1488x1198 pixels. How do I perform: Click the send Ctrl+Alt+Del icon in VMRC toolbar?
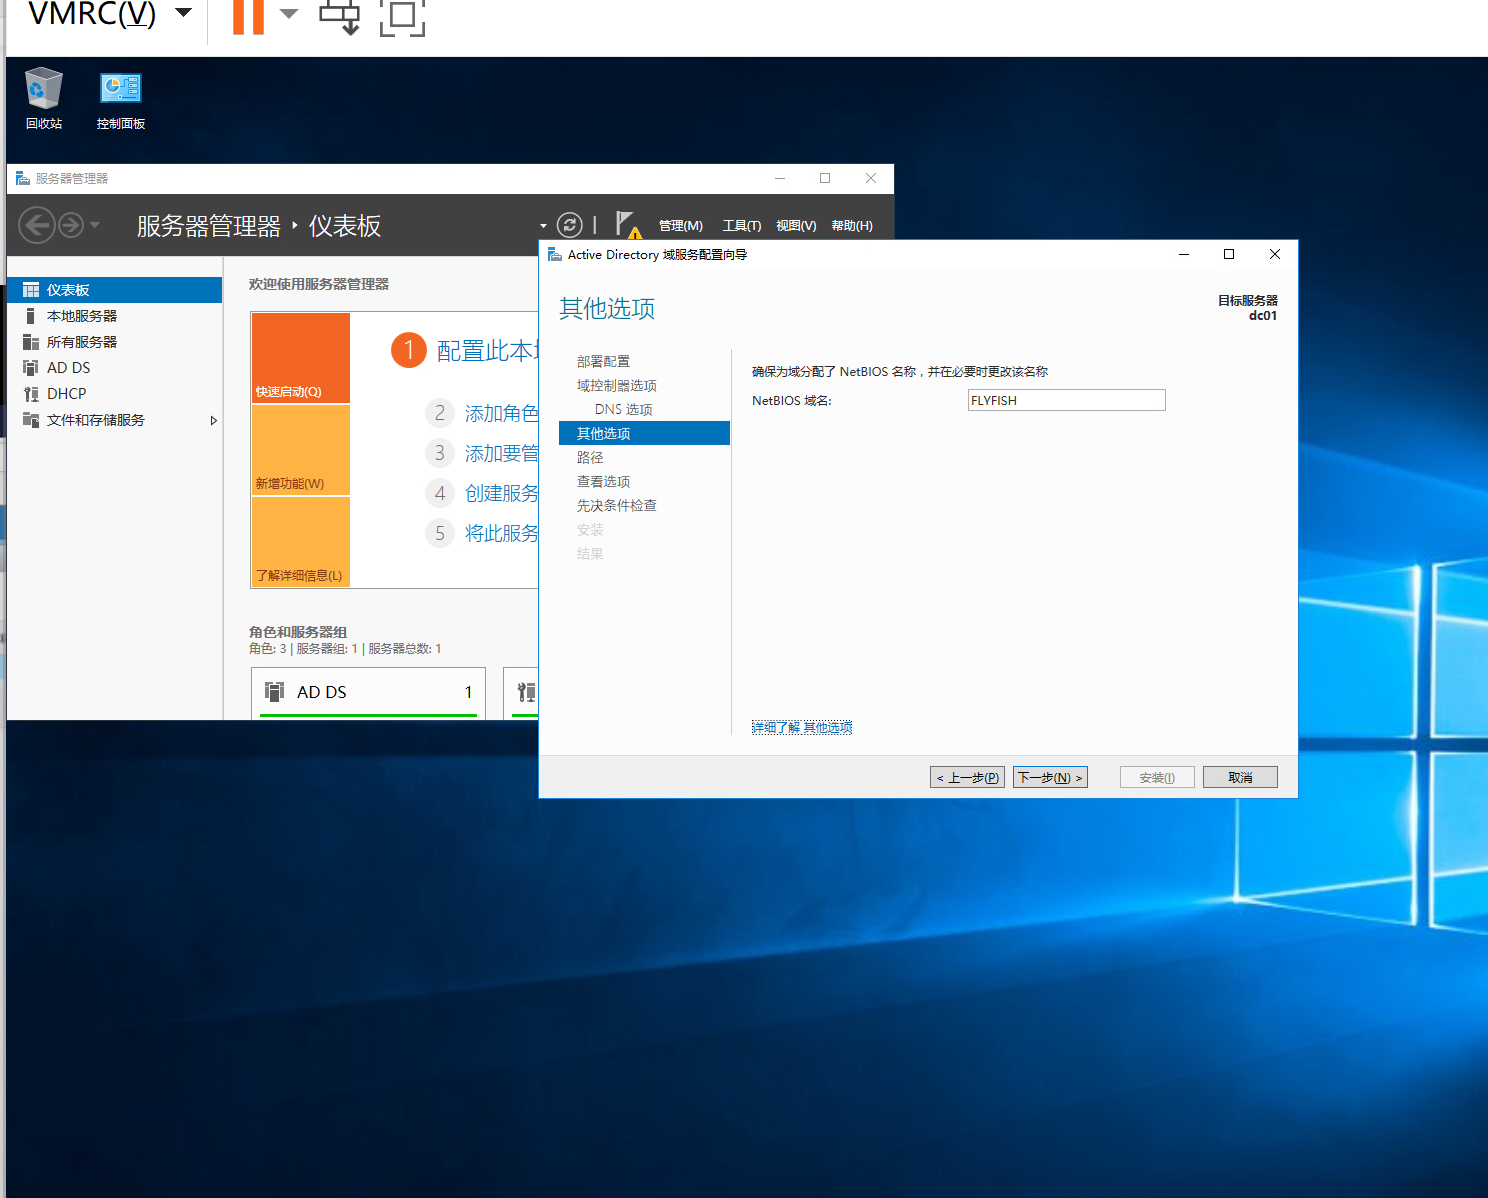point(340,16)
